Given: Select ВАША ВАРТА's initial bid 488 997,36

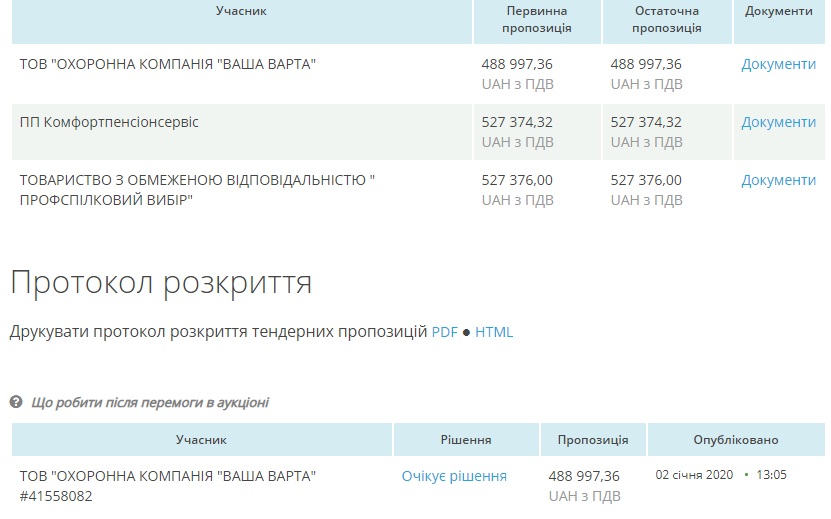Looking at the screenshot, I should click(517, 64).
